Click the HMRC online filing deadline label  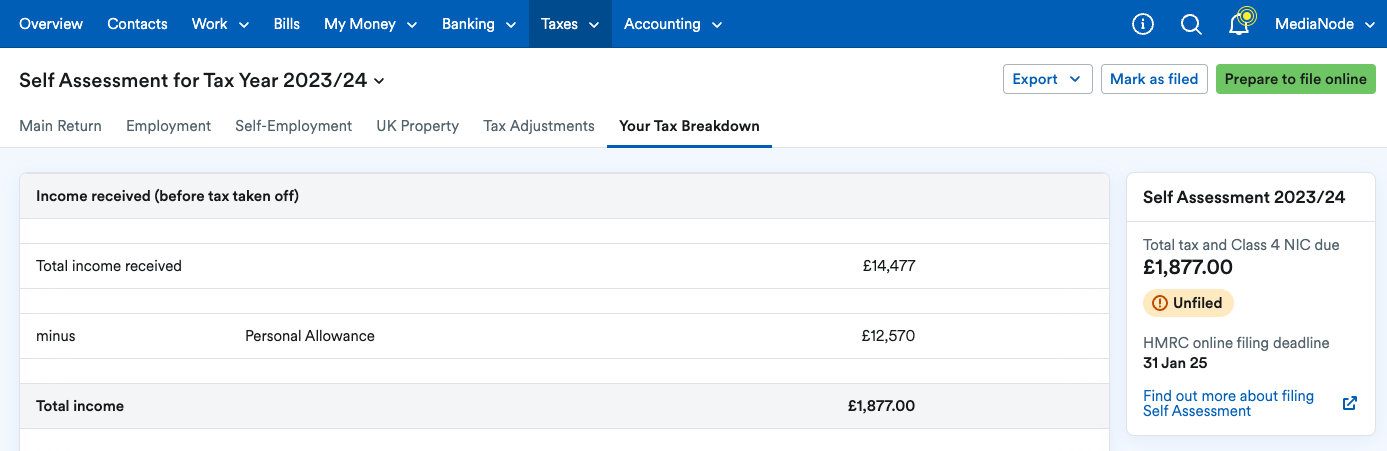(x=1236, y=343)
